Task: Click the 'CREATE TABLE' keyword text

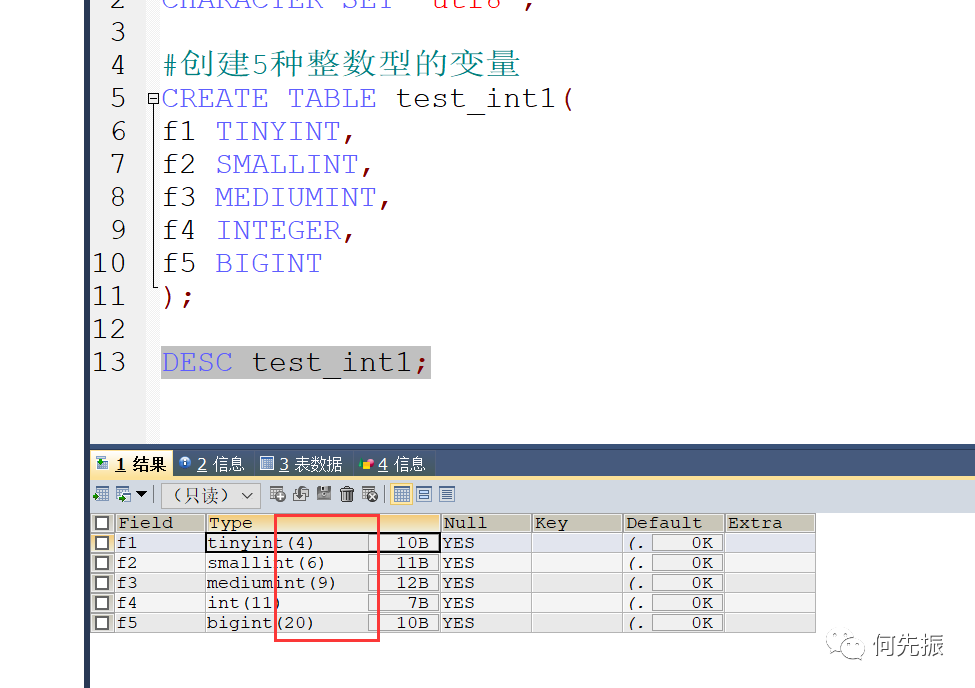Action: click(269, 98)
